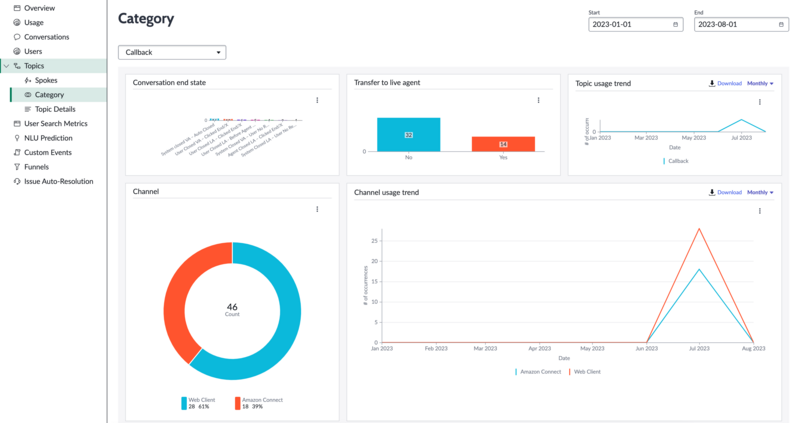Click the Overview sidebar icon
This screenshot has height=423, width=800.
tap(17, 8)
